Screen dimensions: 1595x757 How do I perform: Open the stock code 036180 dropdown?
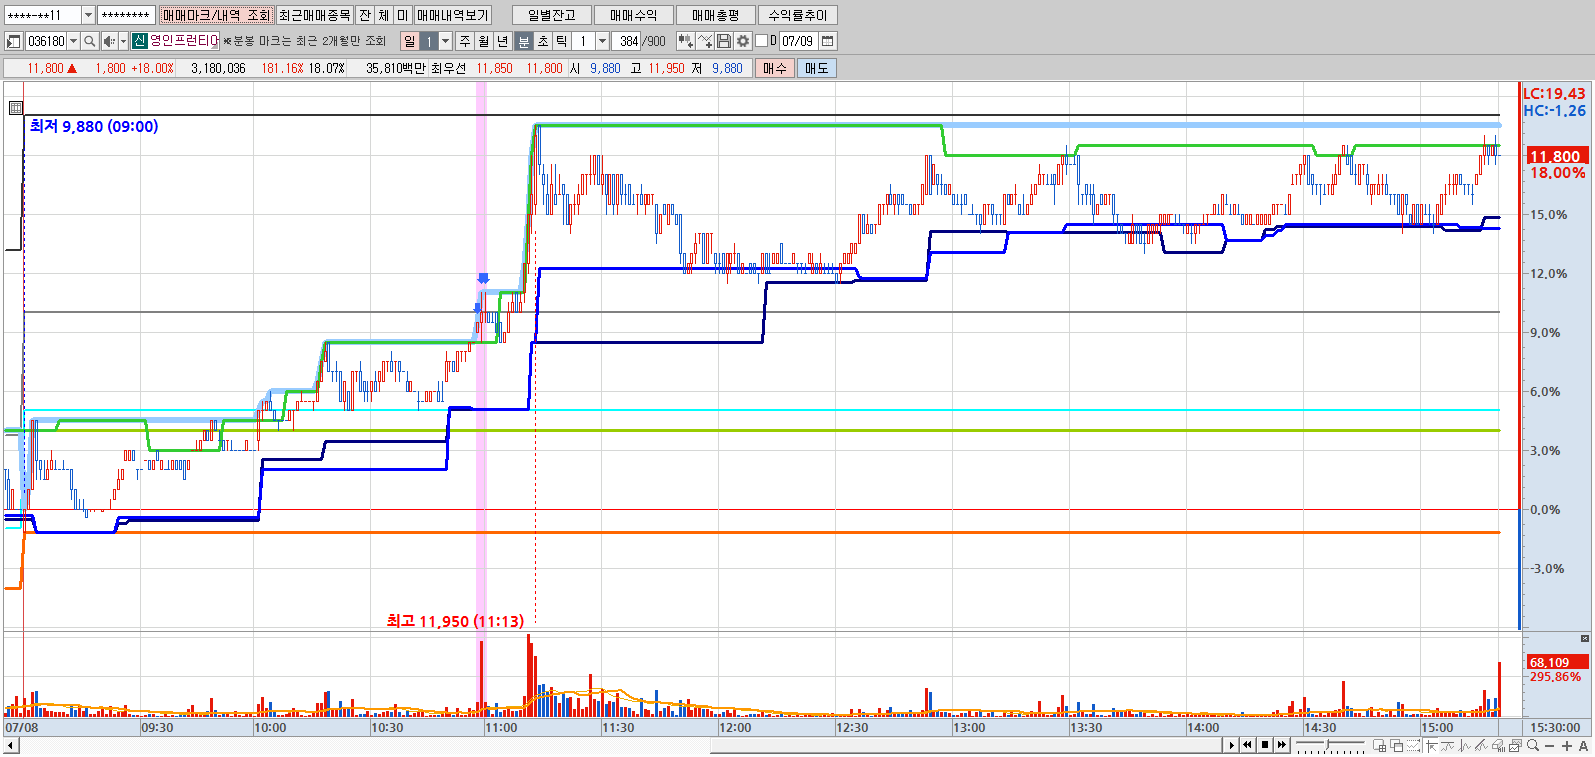pos(73,41)
